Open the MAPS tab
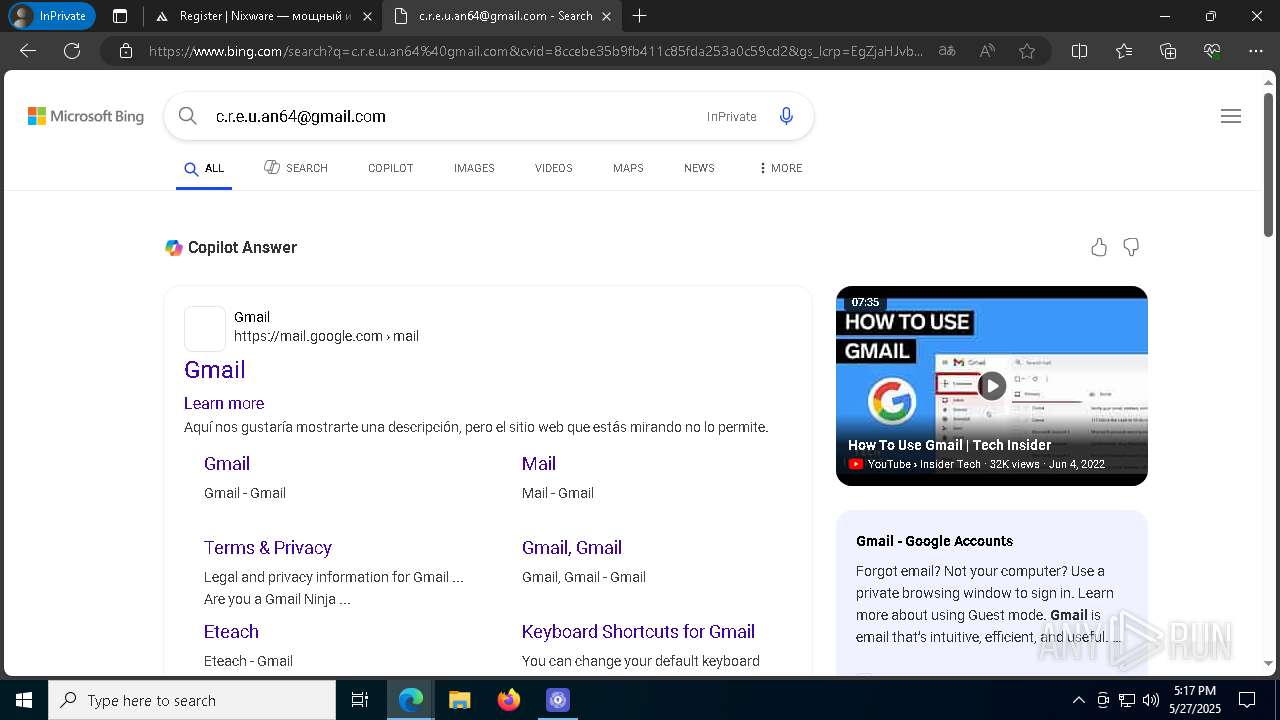The height and width of the screenshot is (720, 1280). pos(628,168)
